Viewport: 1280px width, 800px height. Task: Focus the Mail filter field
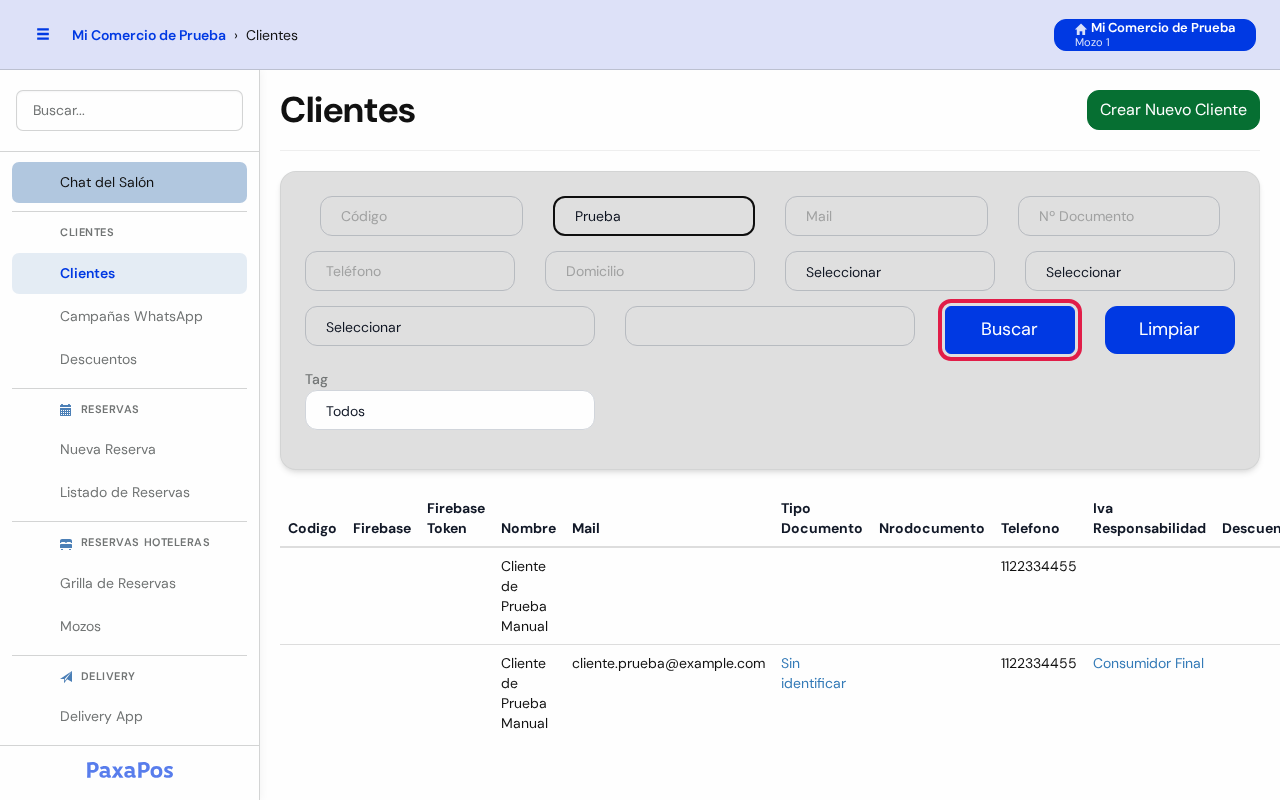tap(886, 216)
